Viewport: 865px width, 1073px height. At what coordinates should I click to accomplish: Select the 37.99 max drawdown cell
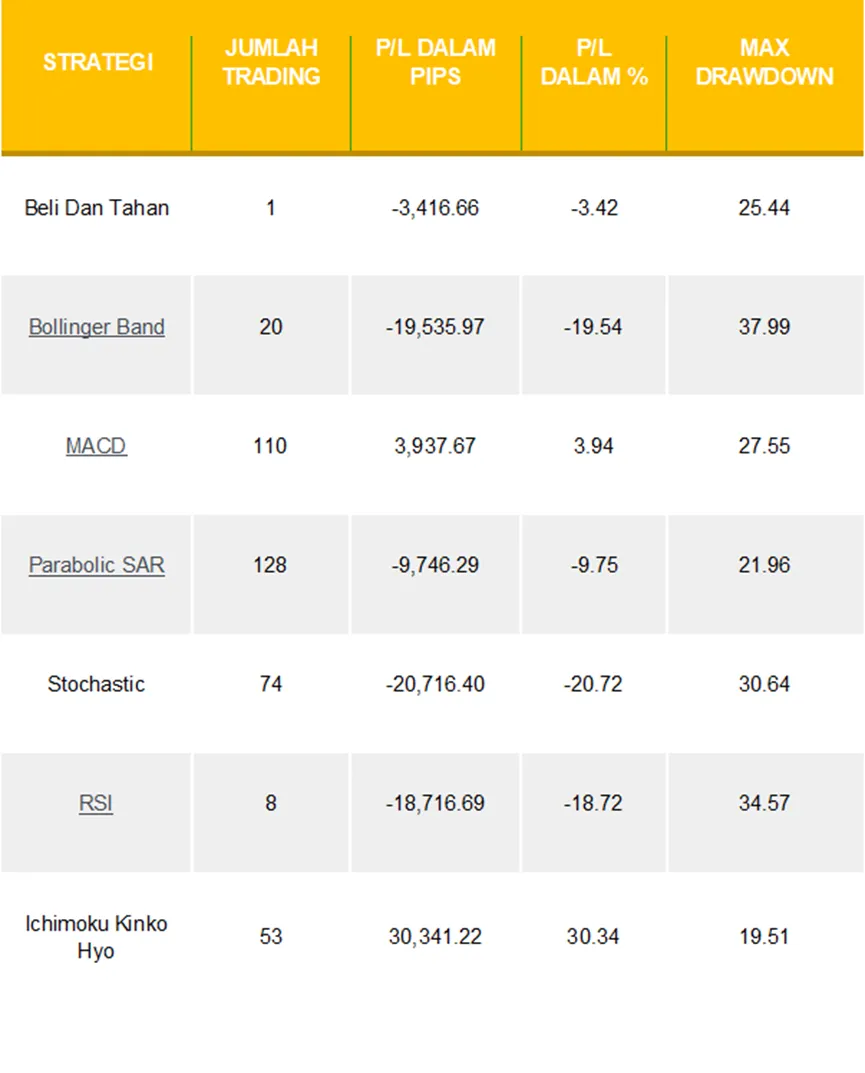click(x=764, y=327)
